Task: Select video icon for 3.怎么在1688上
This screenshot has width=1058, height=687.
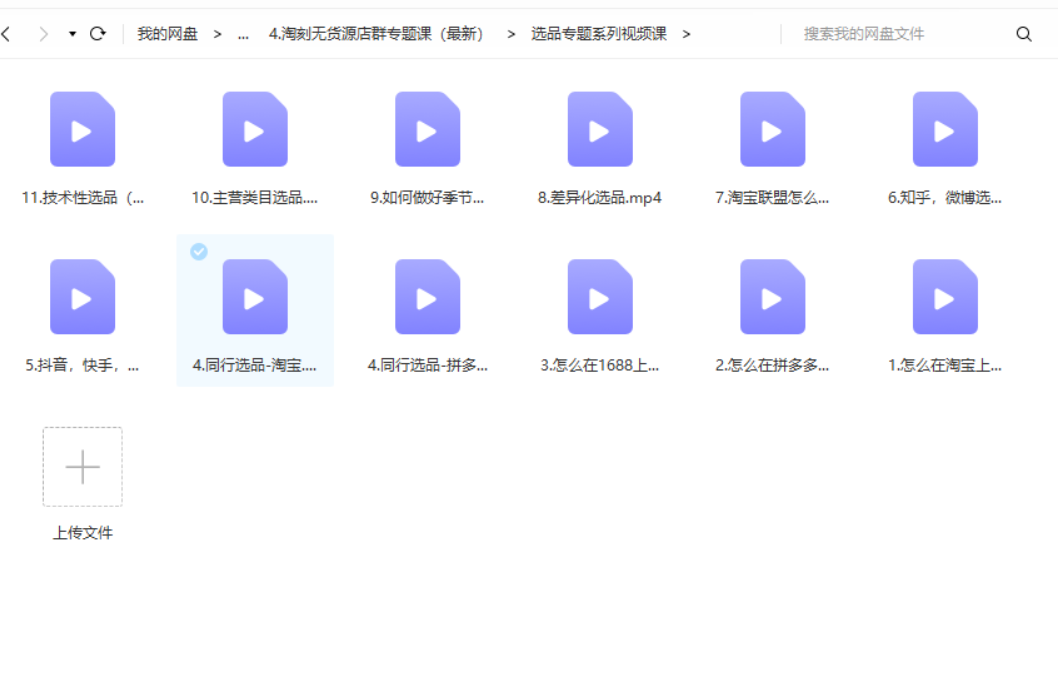Action: 600,297
